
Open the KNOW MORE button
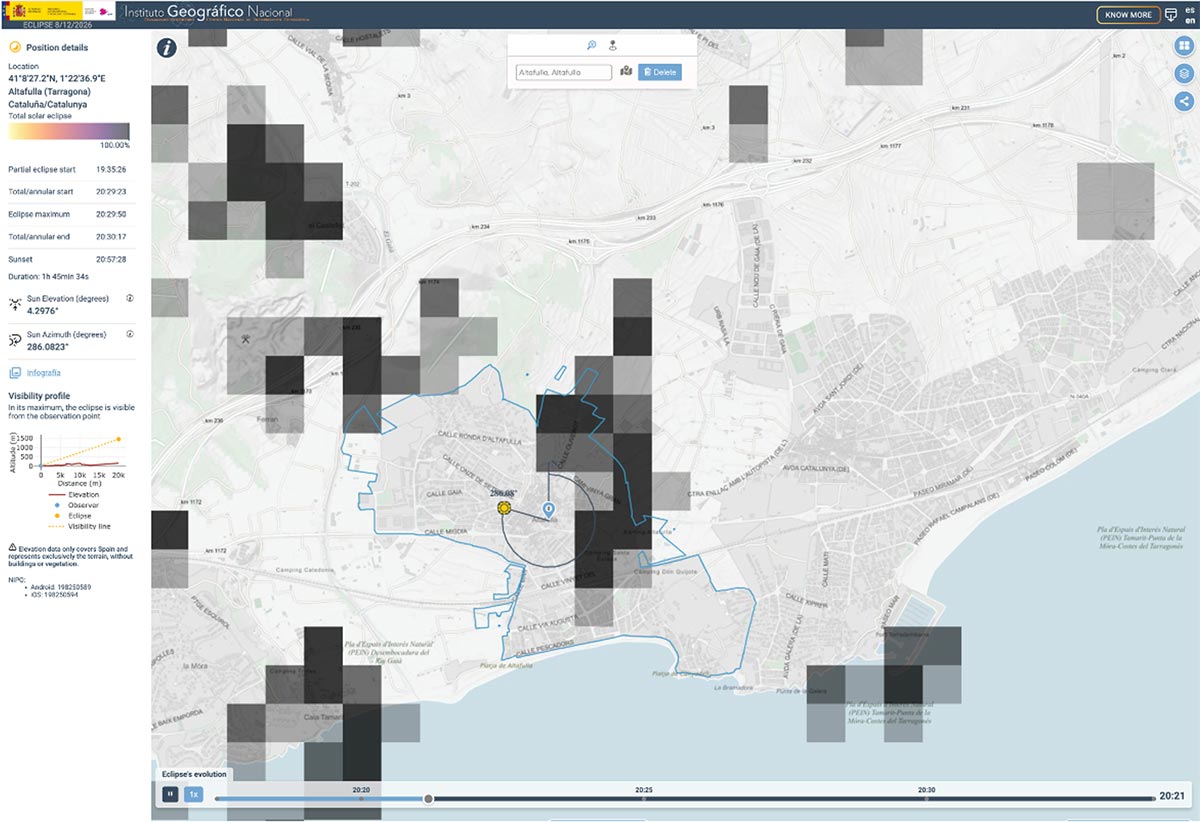[x=1128, y=15]
